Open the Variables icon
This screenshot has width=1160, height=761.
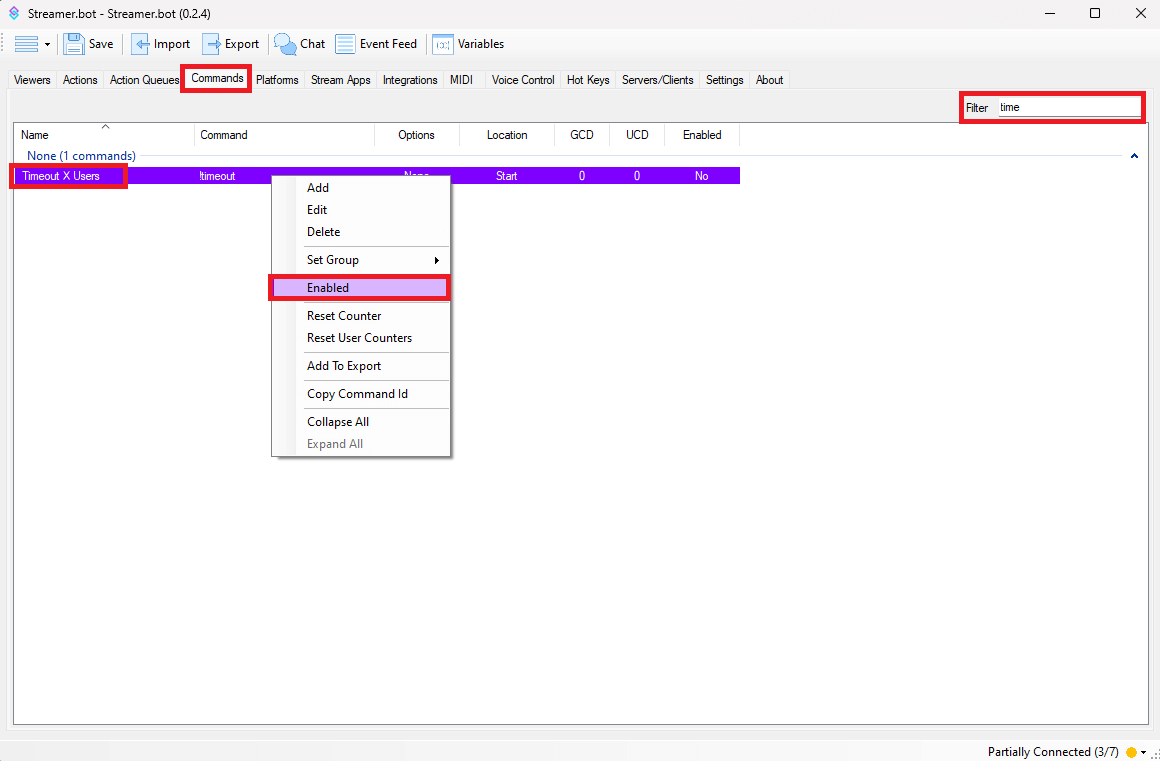tap(442, 44)
